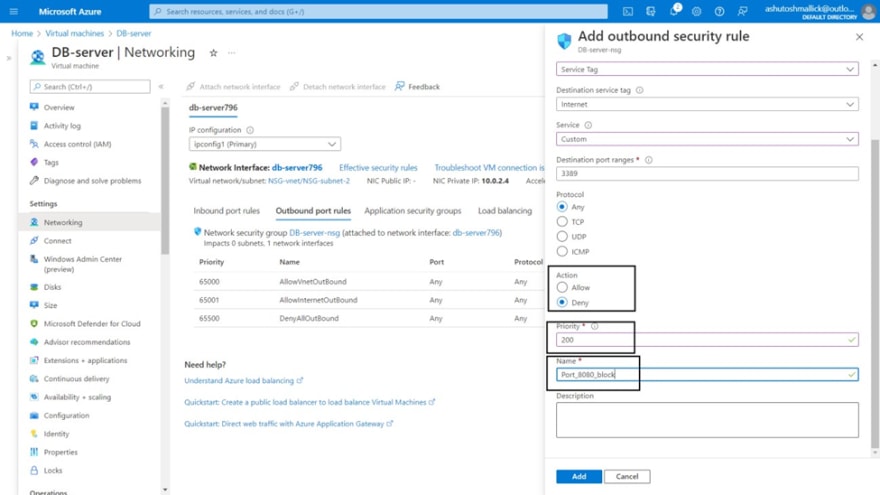Image resolution: width=880 pixels, height=495 pixels.
Task: Select the AllowInternetOutBound rule row
Action: coord(369,300)
